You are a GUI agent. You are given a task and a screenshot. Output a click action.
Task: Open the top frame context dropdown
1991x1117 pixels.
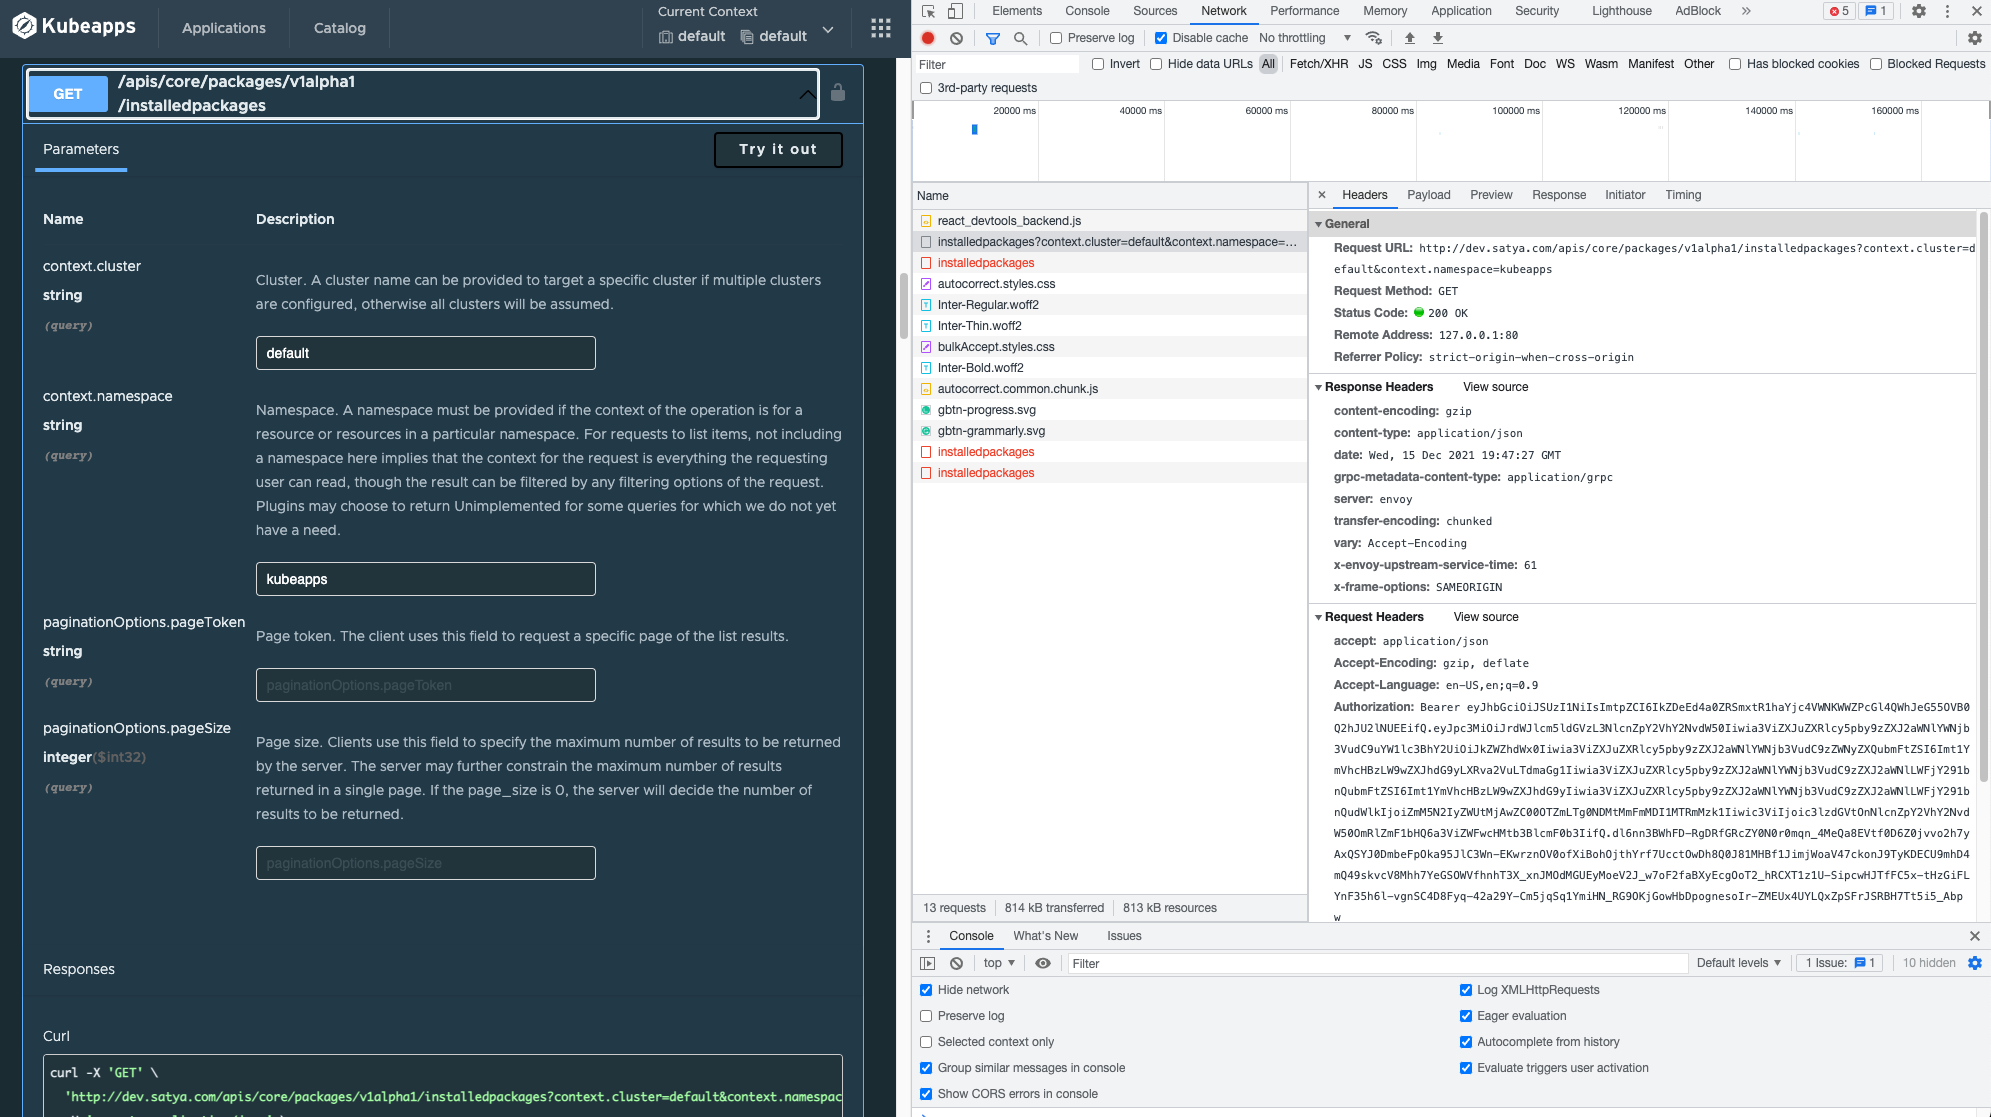[996, 963]
